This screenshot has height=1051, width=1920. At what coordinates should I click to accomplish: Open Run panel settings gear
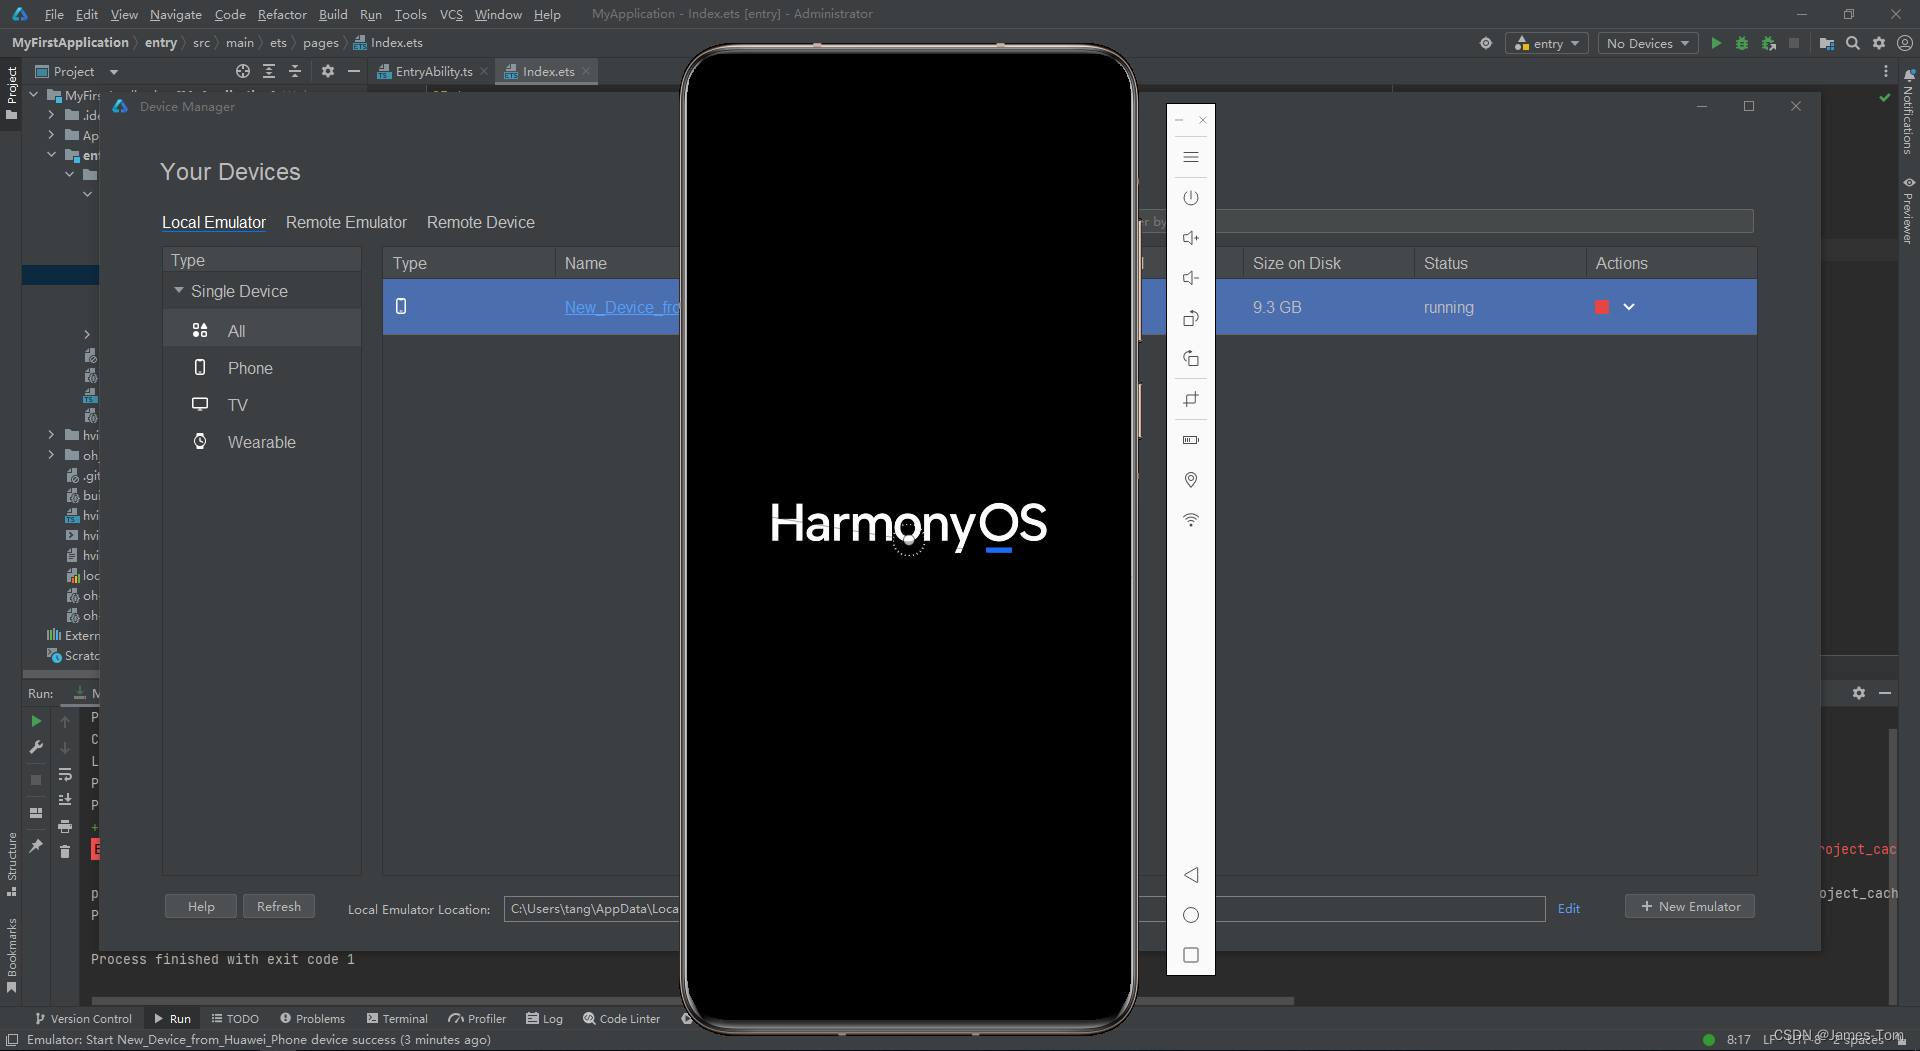[x=1858, y=693]
